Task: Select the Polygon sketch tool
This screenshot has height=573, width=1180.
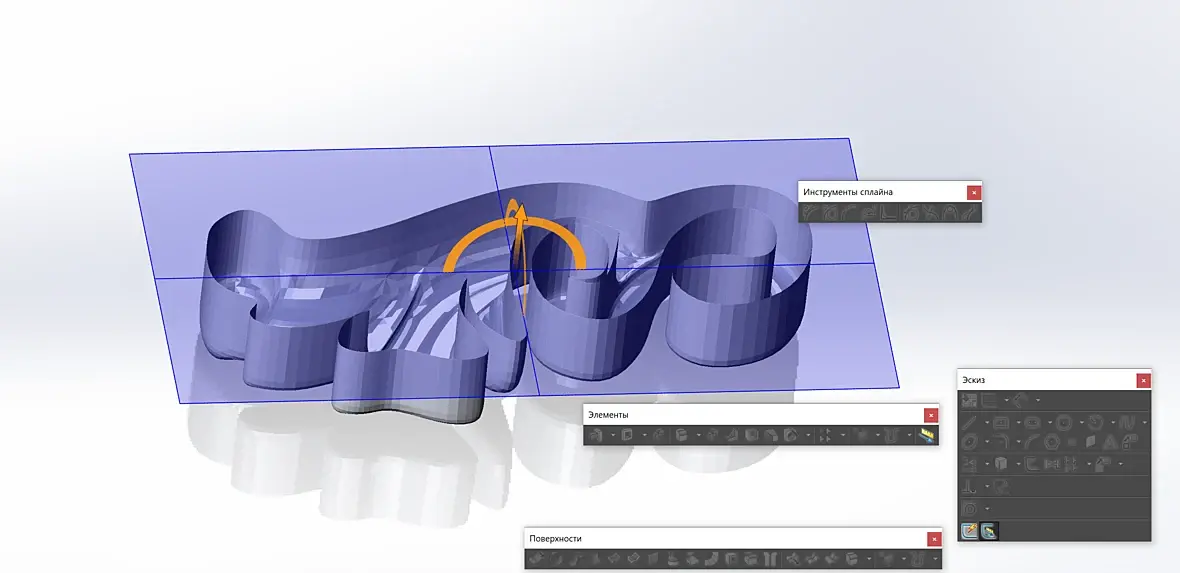Action: click(1051, 441)
